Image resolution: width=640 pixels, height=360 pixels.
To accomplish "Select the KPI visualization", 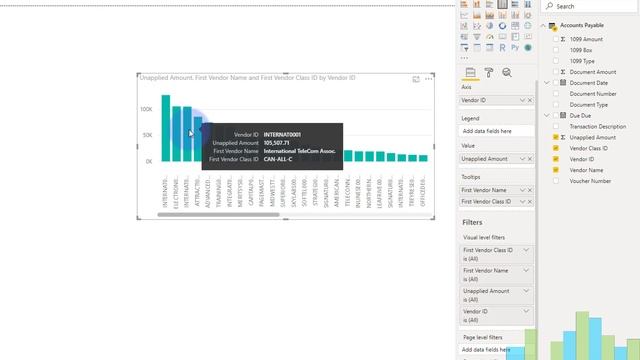I will click(528, 37).
